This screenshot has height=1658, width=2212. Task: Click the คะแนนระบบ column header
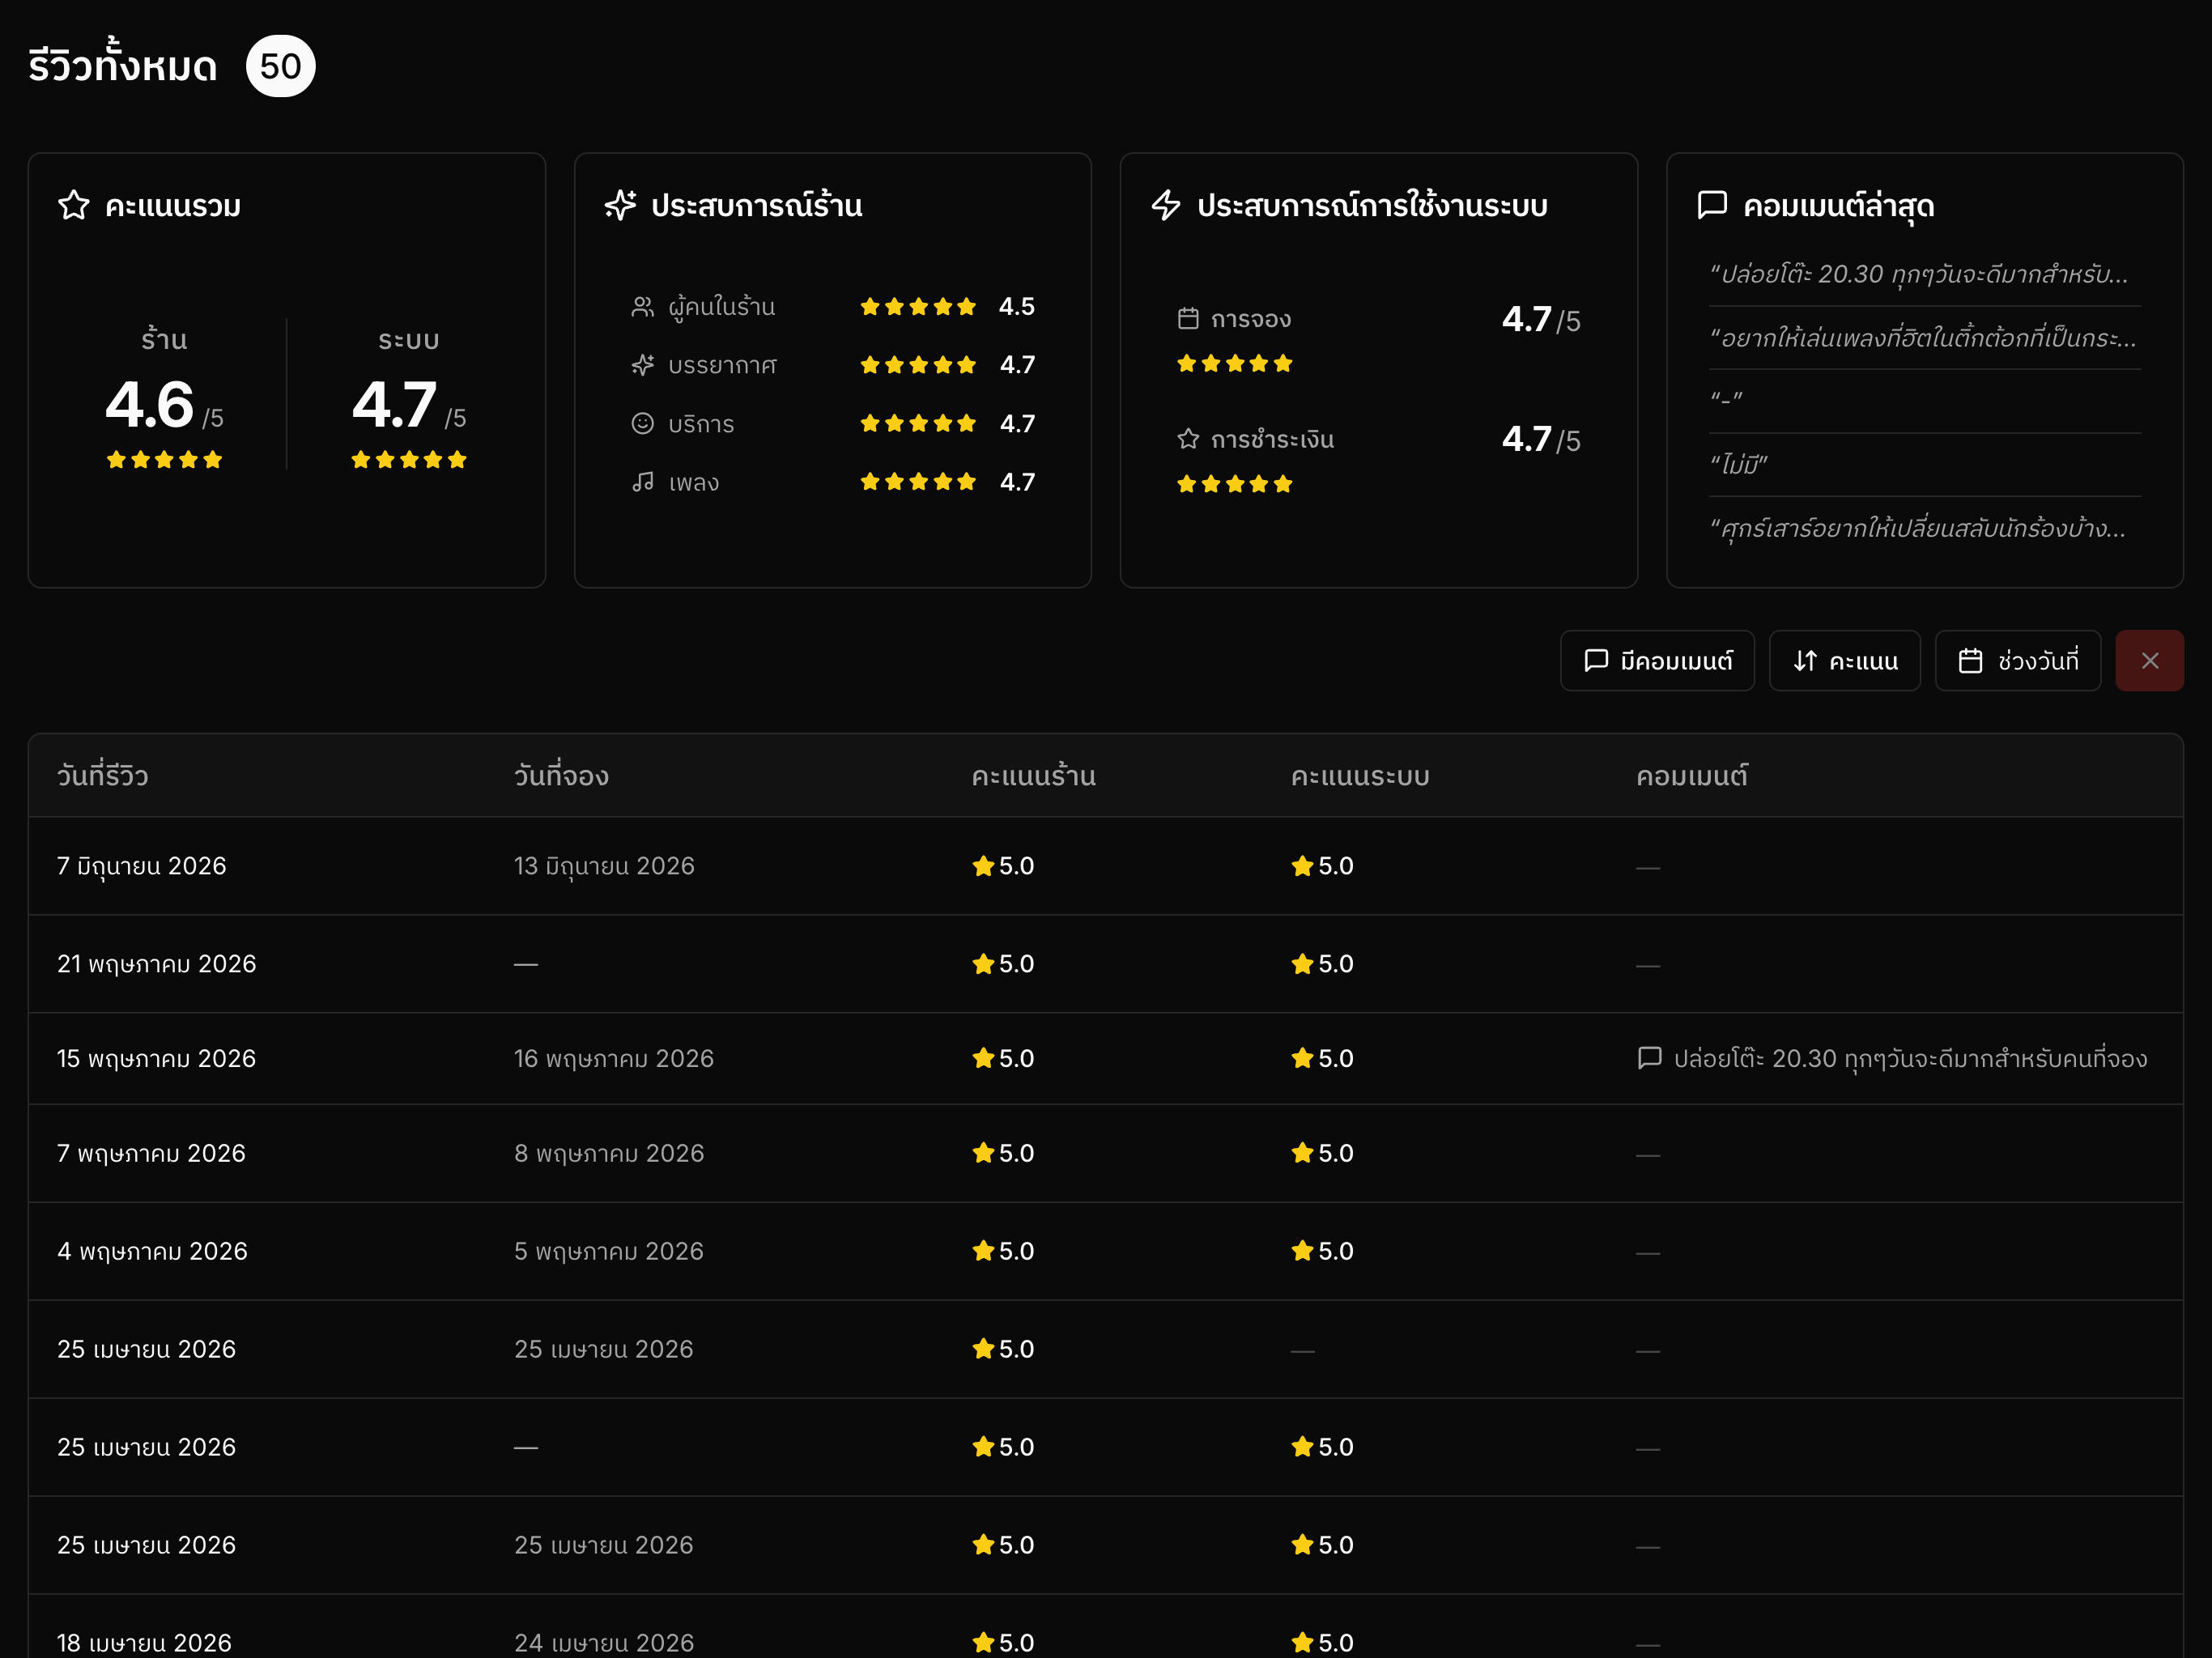[1360, 776]
